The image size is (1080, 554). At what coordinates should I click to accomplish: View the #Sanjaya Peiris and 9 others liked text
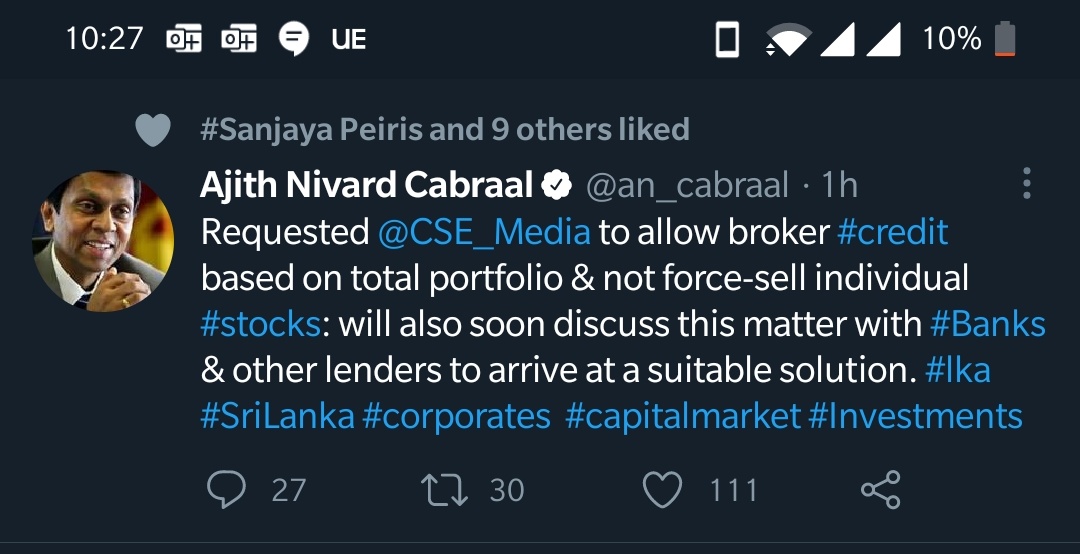pyautogui.click(x=445, y=129)
